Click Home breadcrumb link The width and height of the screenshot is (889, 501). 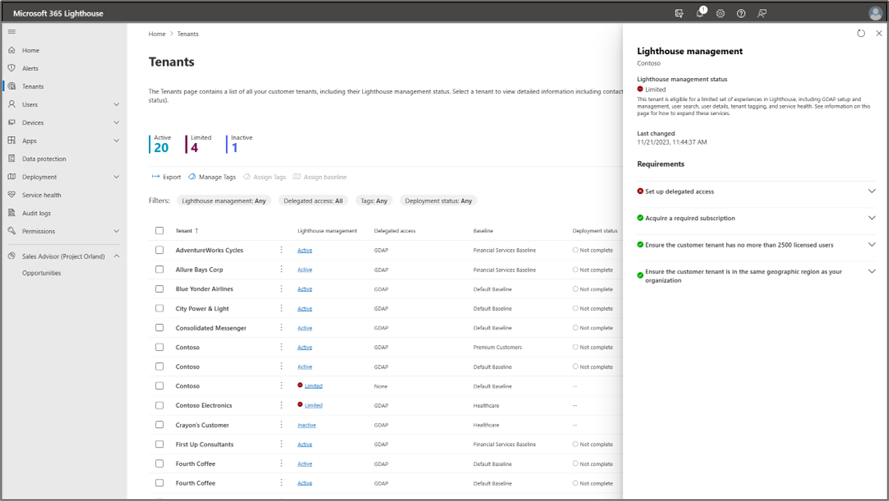tap(157, 34)
